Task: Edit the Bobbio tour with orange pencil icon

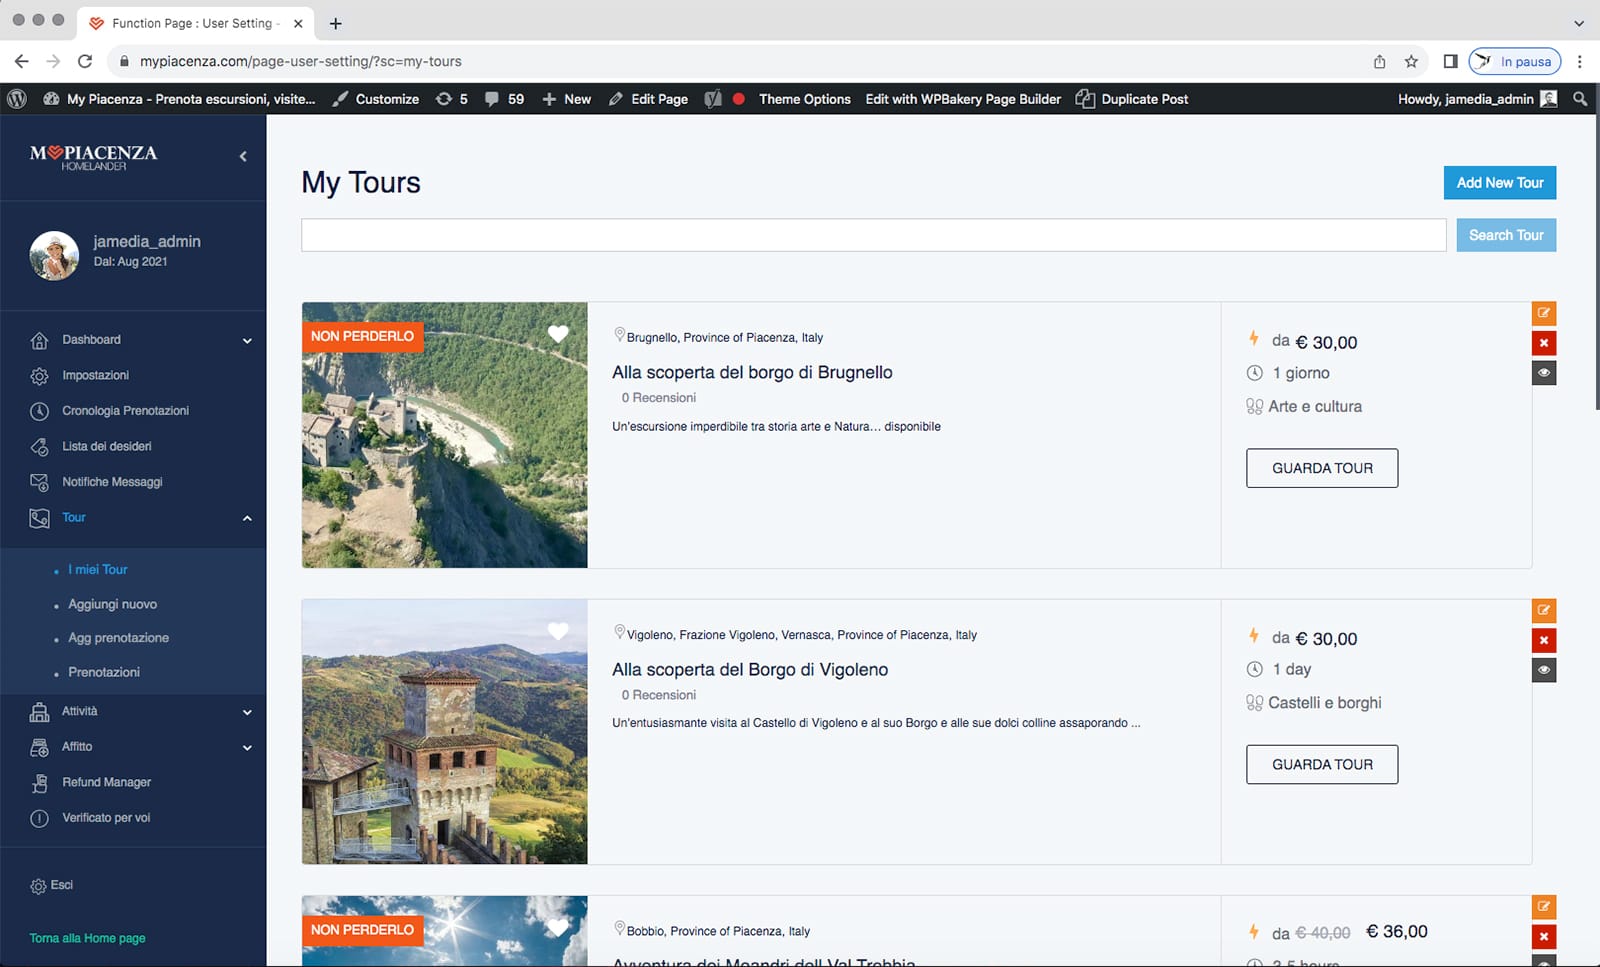Action: click(1544, 907)
